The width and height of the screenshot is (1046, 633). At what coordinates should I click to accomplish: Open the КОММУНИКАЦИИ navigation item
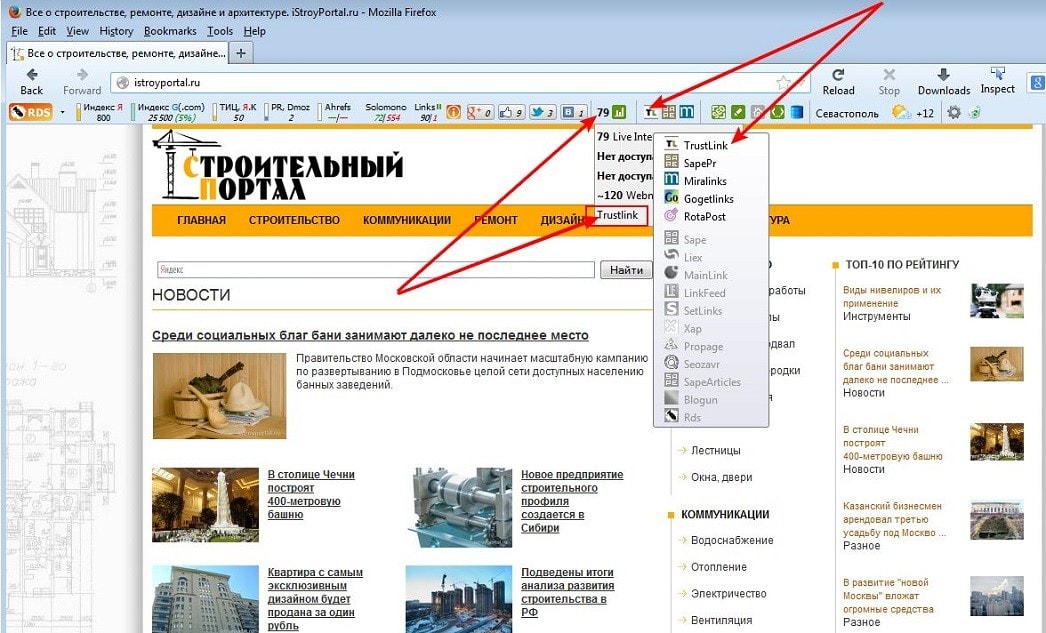click(x=407, y=220)
